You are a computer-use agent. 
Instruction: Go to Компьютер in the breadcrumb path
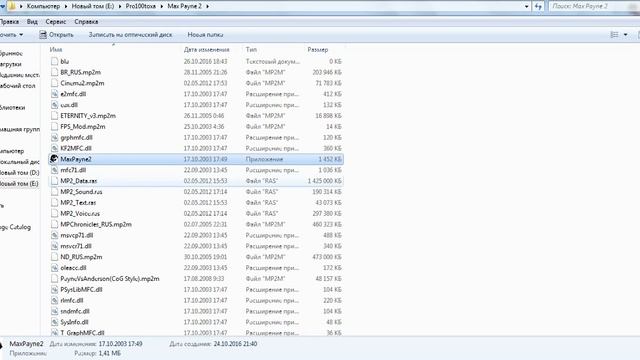tap(43, 6)
